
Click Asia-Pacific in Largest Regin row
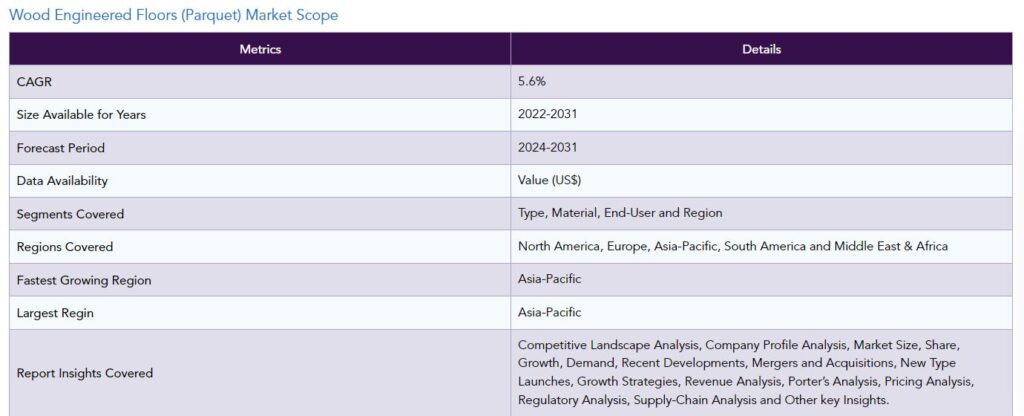549,312
